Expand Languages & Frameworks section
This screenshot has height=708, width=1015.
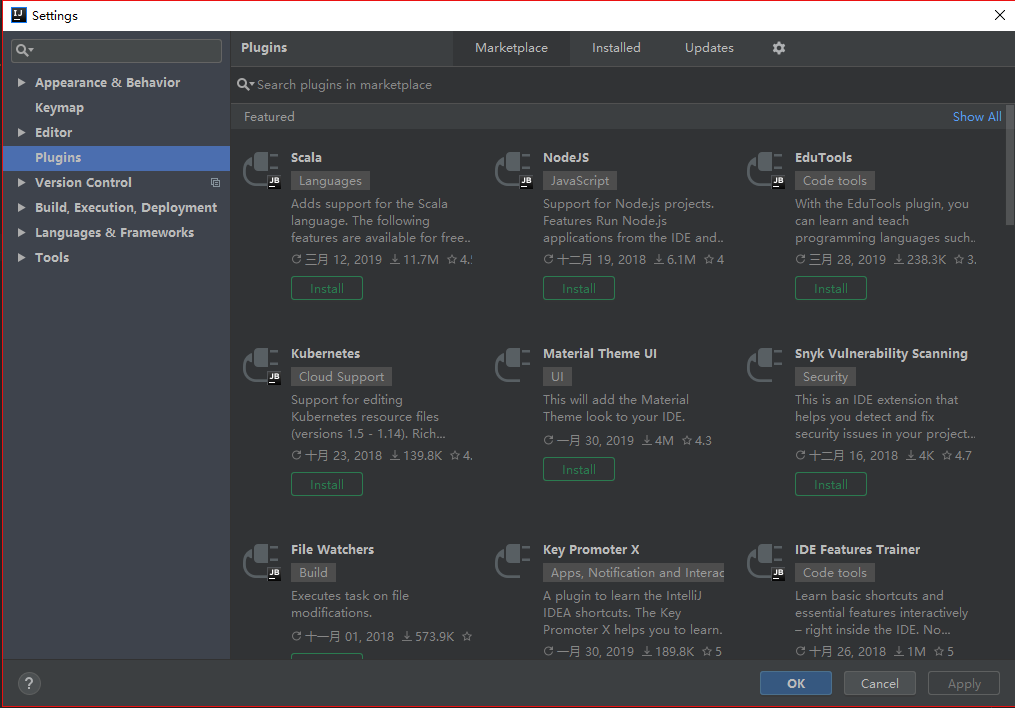(21, 232)
